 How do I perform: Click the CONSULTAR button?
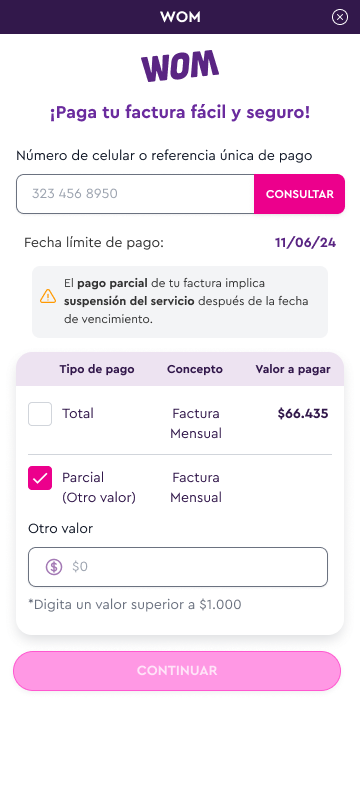[299, 194]
